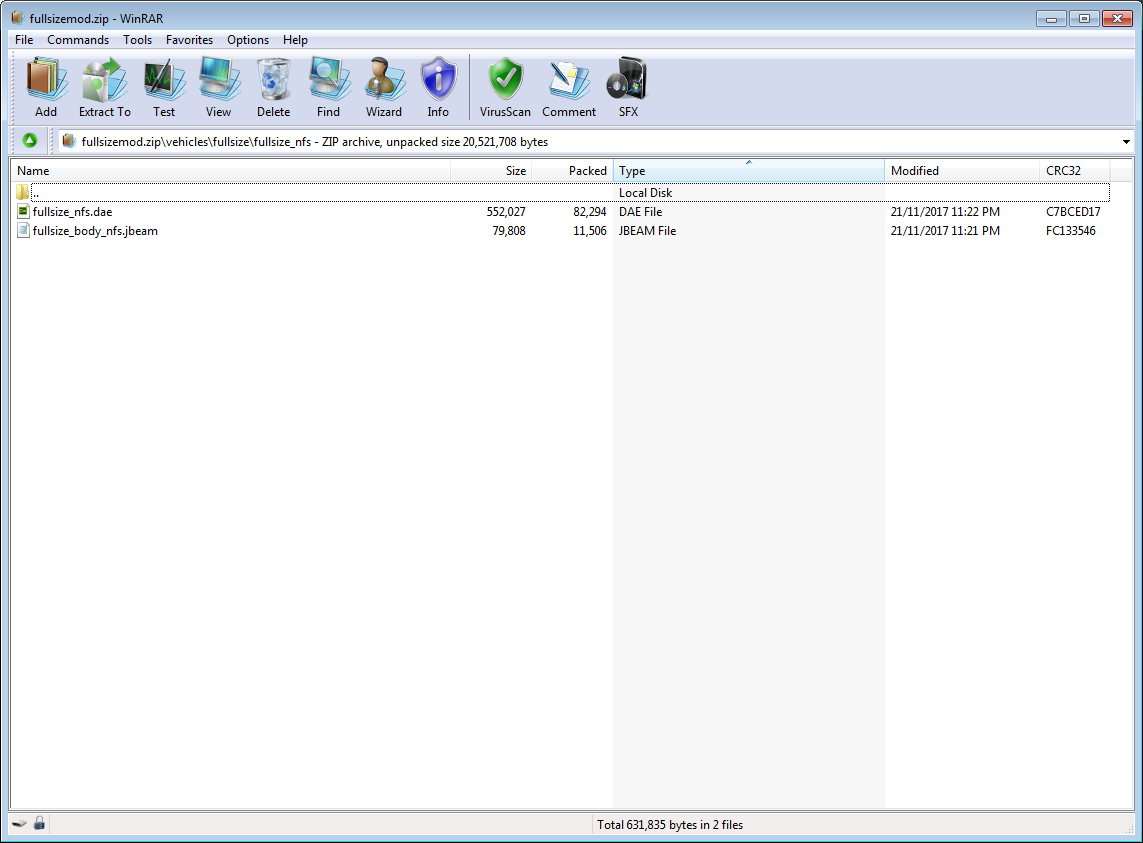Open the Favorites menu
This screenshot has width=1143, height=843.
pos(190,39)
